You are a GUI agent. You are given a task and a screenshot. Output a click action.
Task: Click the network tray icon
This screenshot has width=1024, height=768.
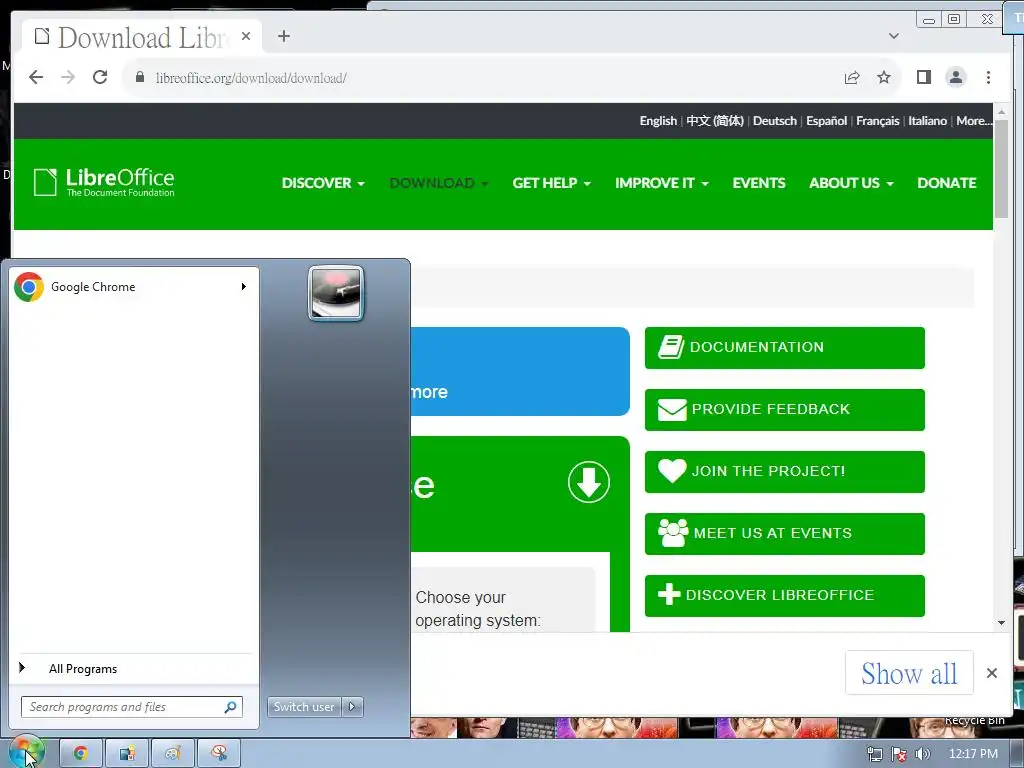pos(874,754)
